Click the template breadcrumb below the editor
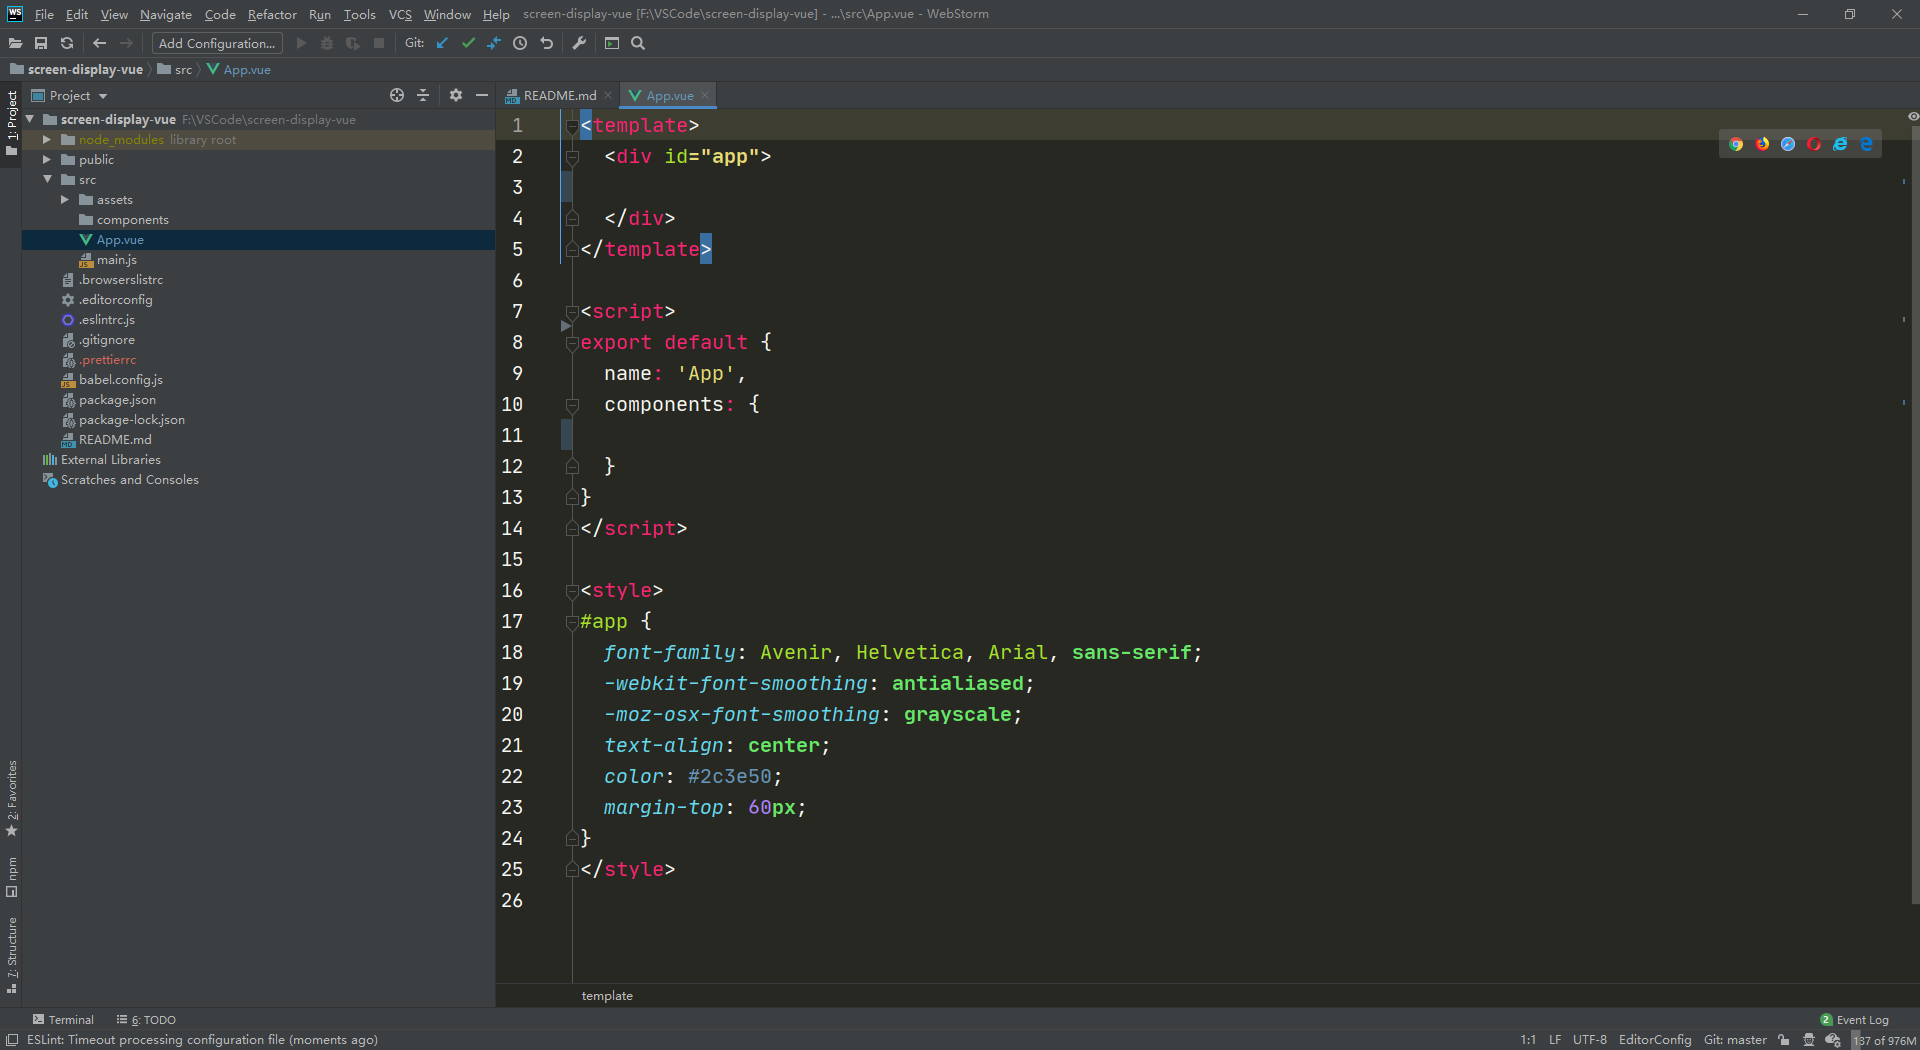This screenshot has height=1050, width=1920. click(607, 995)
